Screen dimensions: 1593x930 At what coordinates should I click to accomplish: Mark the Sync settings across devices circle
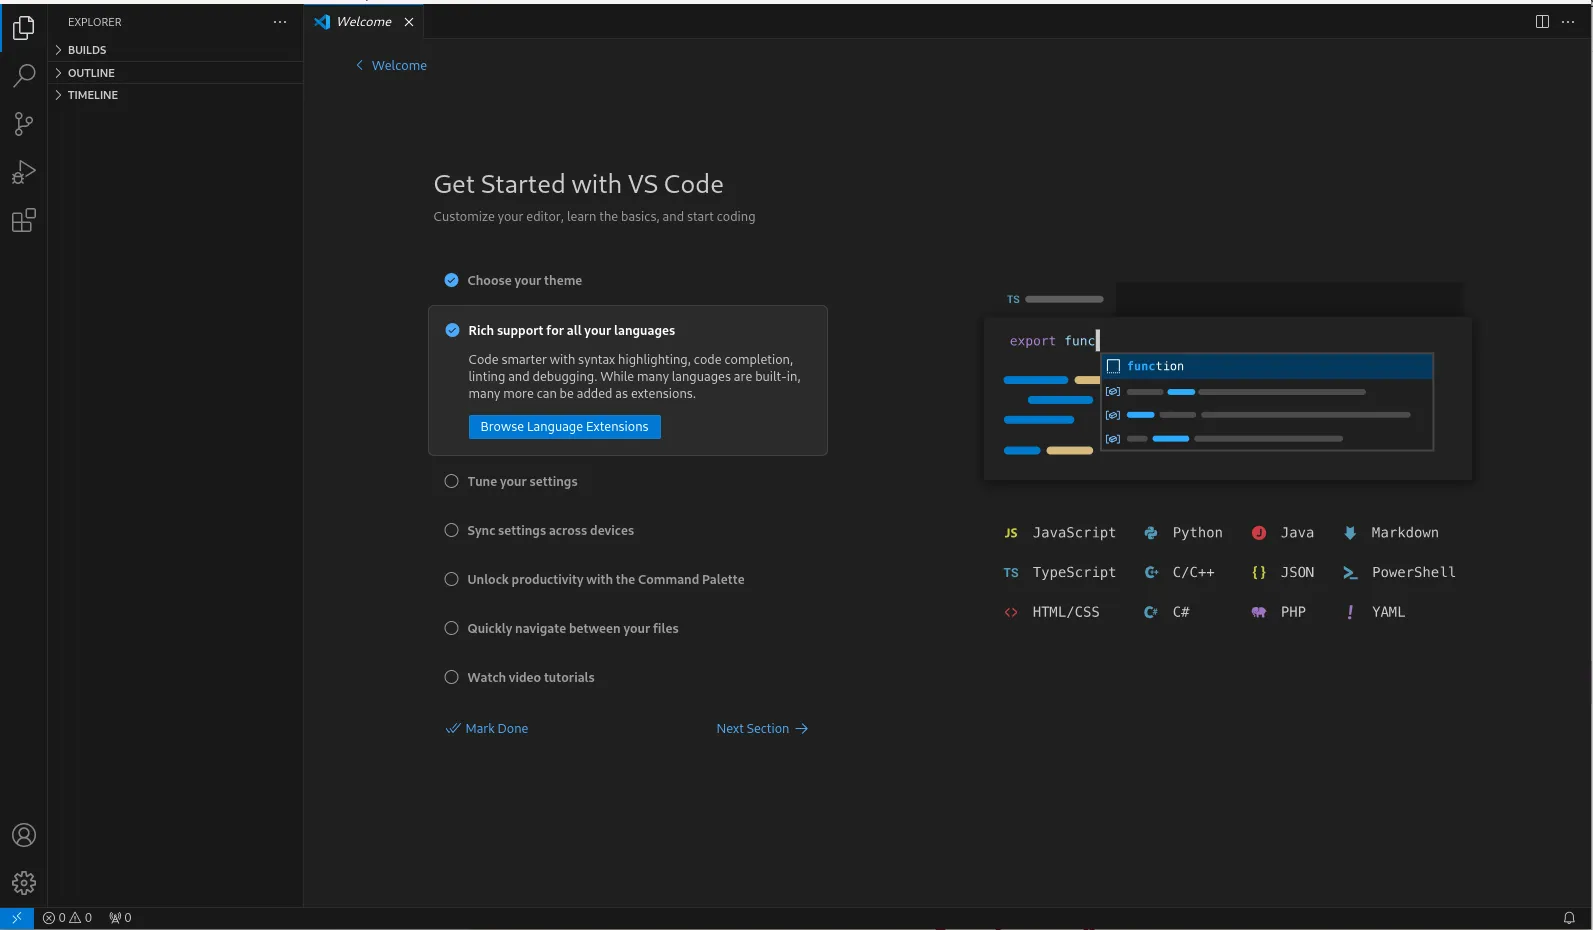(451, 530)
